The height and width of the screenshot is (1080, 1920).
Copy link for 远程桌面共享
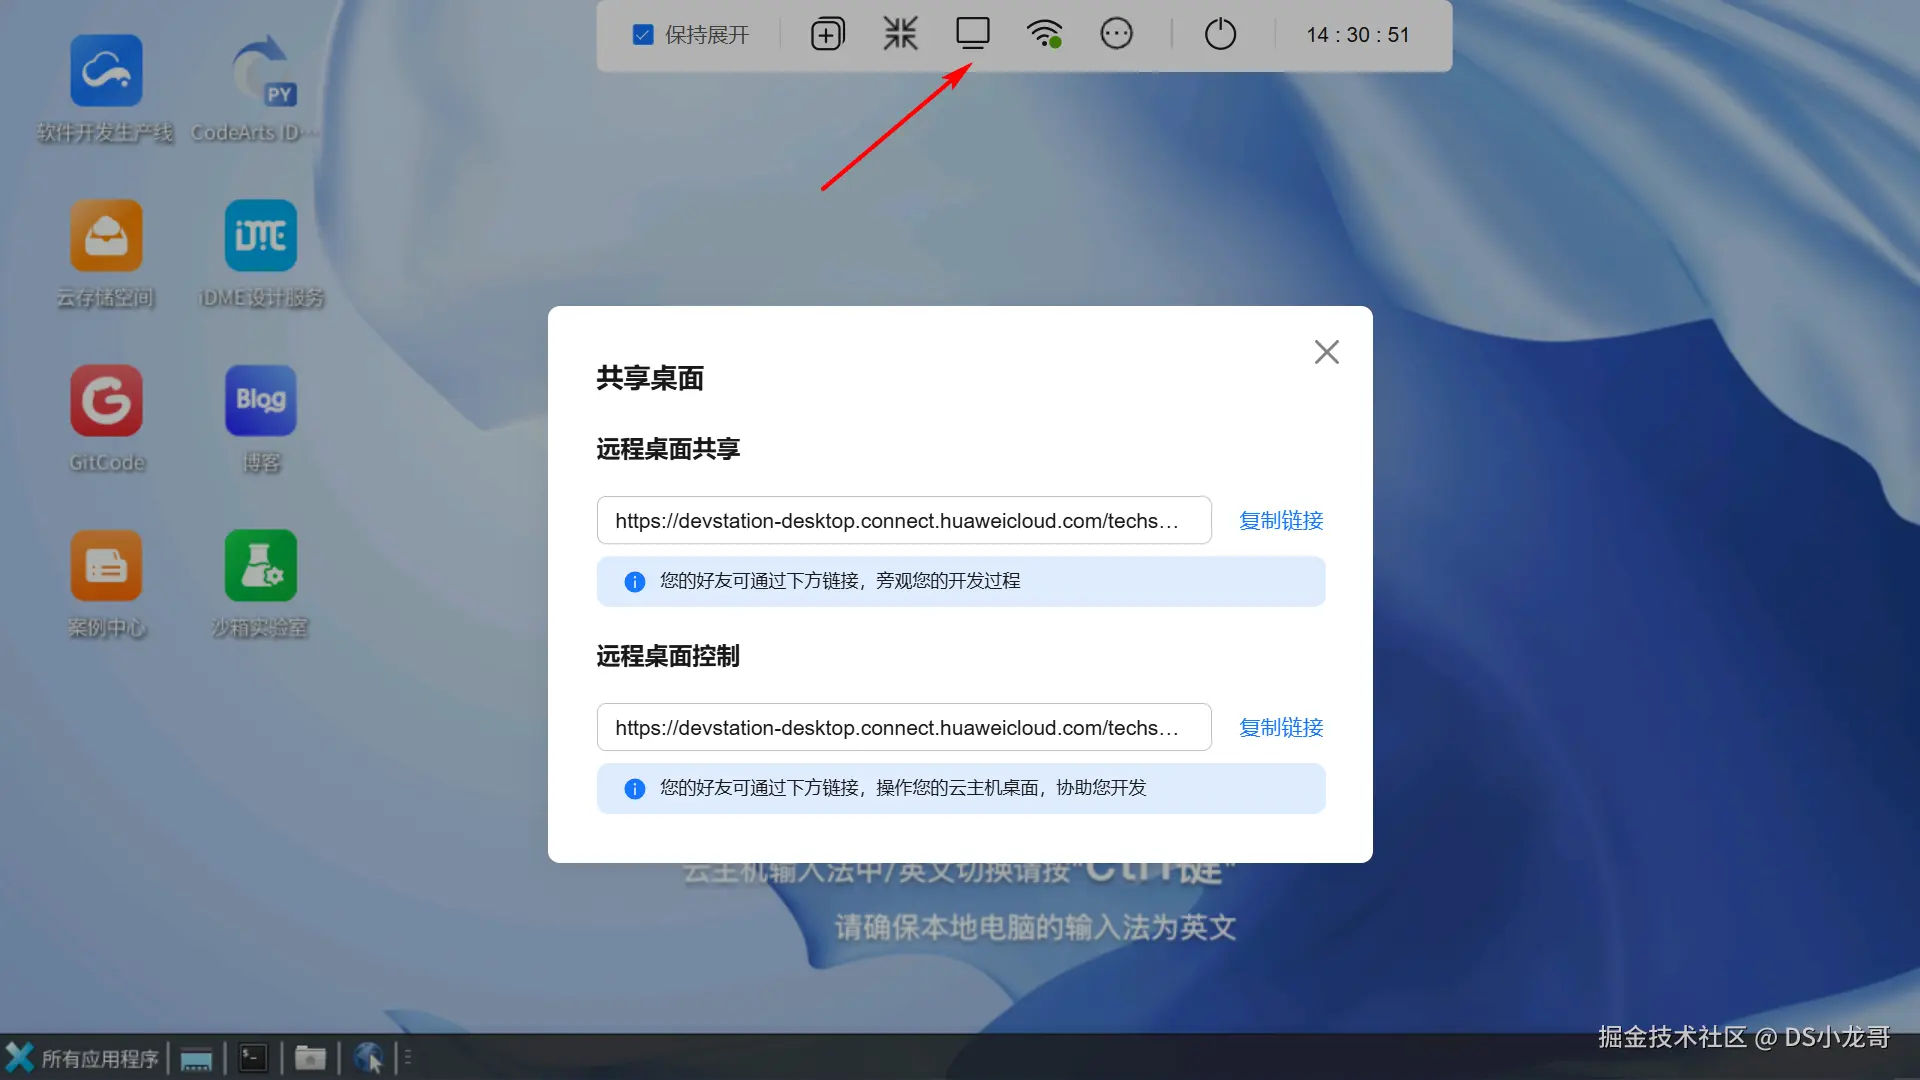point(1281,521)
